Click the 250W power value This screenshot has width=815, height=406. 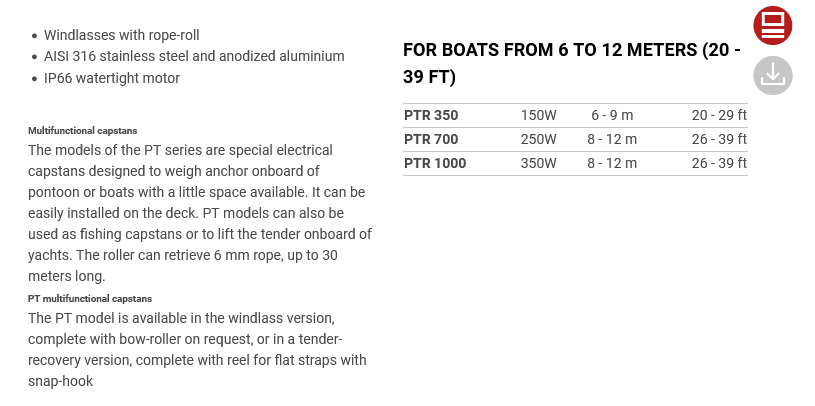[538, 139]
